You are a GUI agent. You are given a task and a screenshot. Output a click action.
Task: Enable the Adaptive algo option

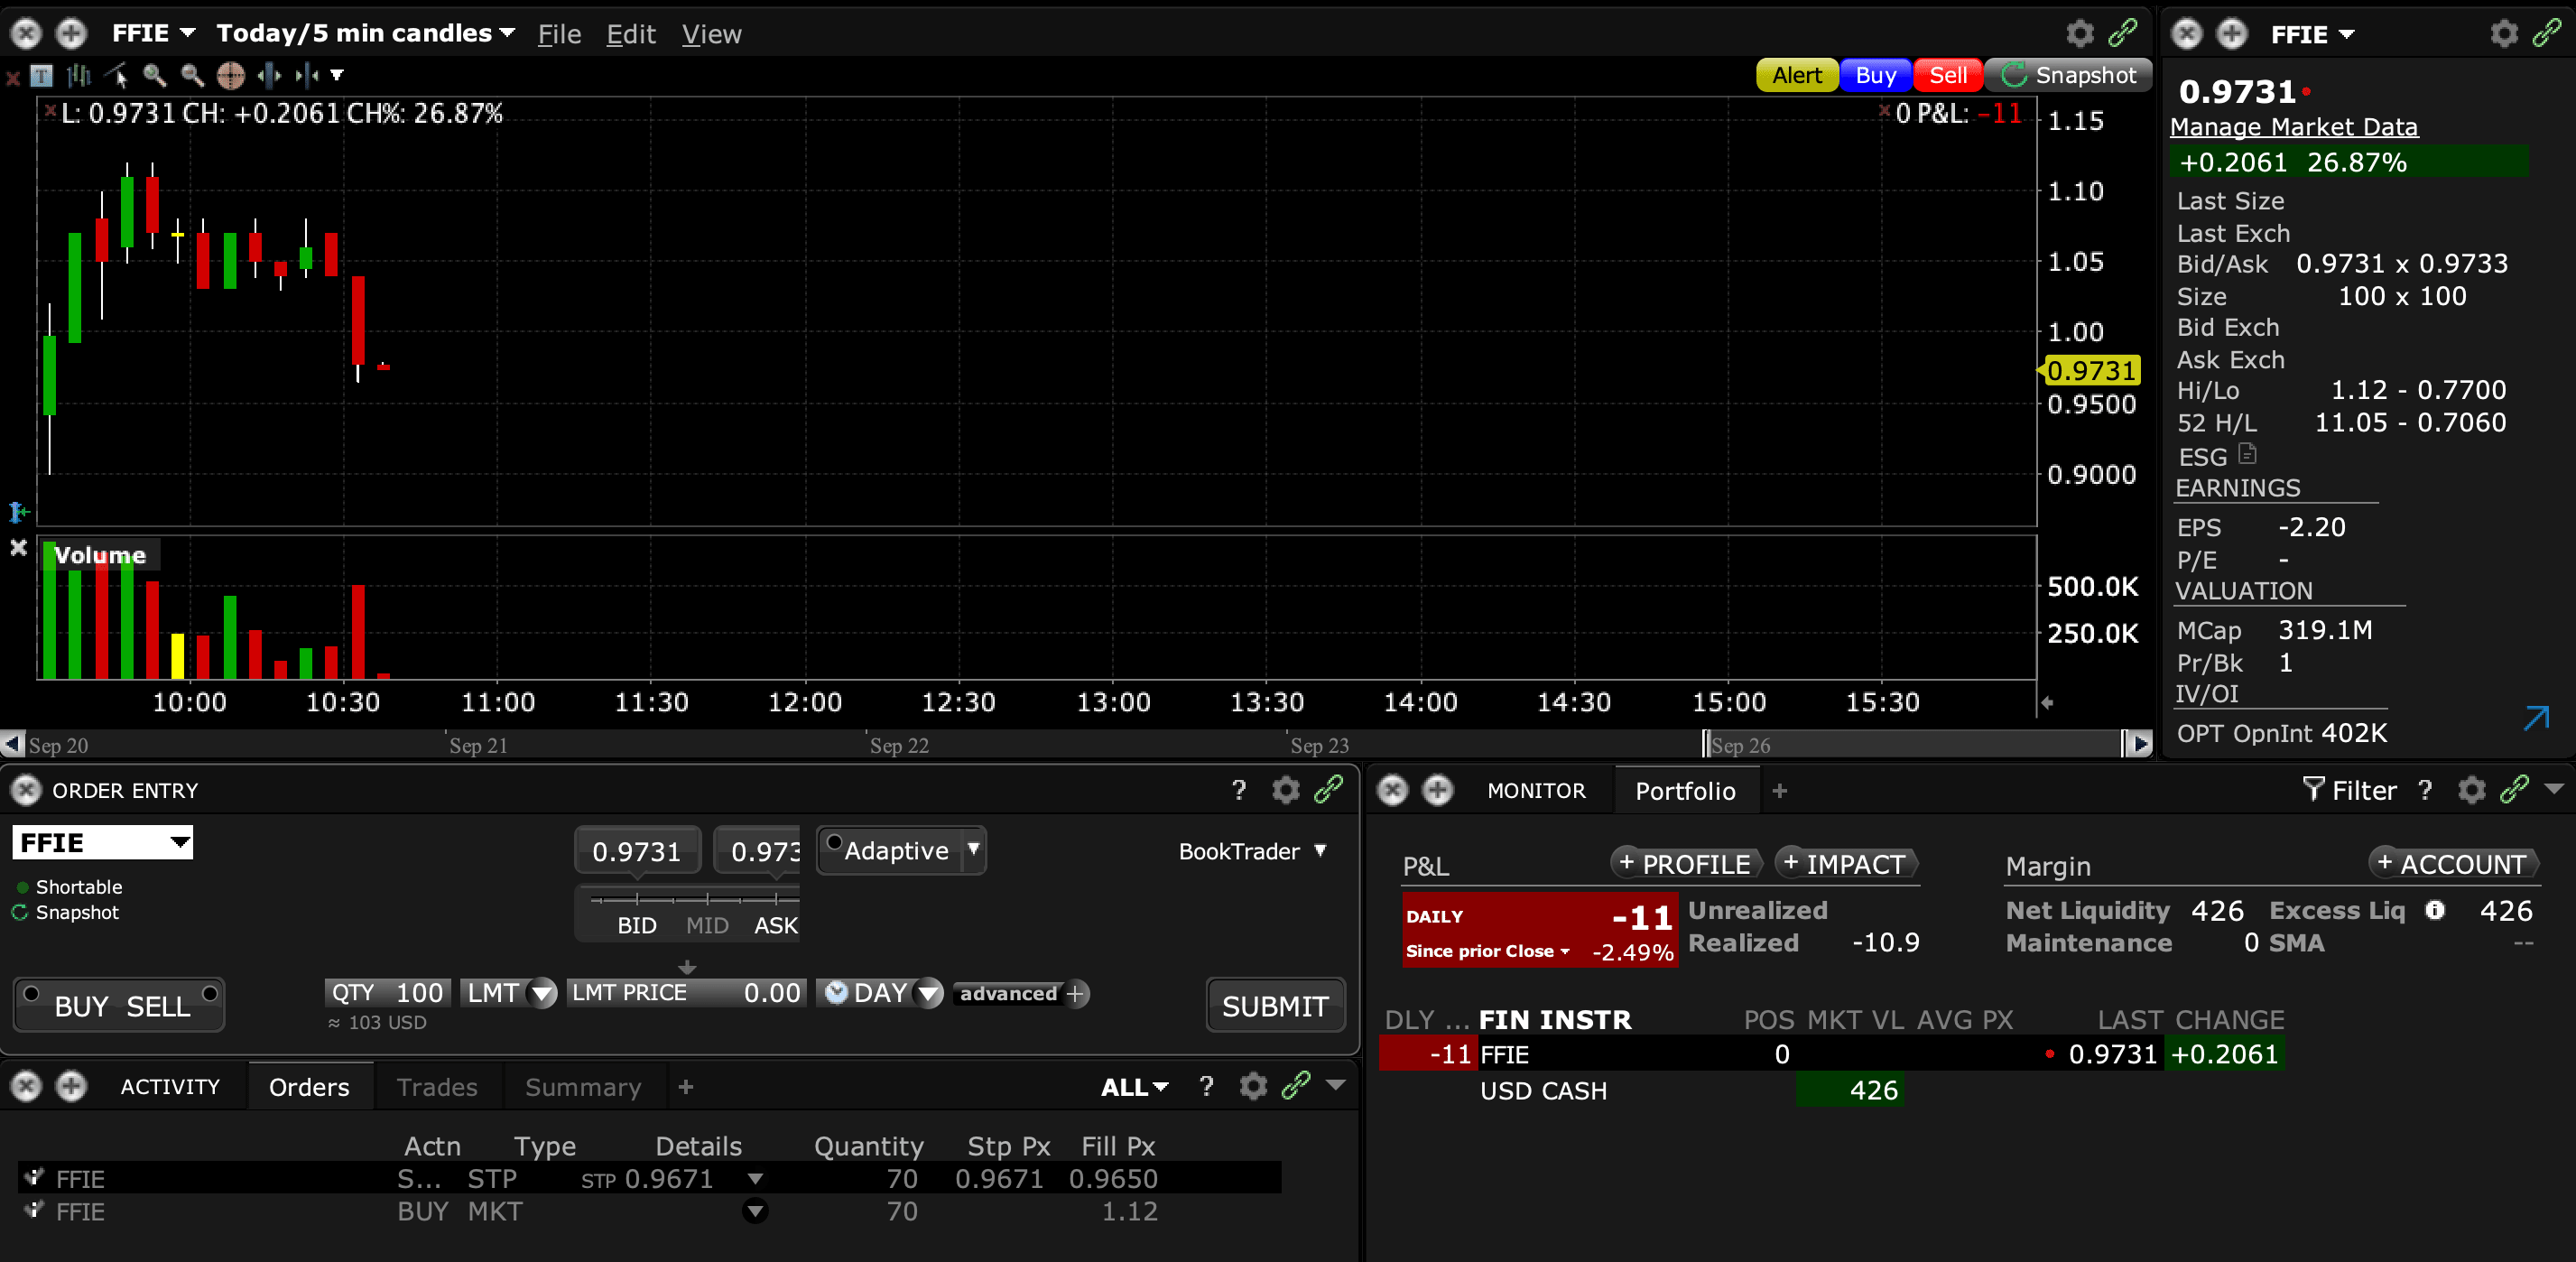pos(835,842)
